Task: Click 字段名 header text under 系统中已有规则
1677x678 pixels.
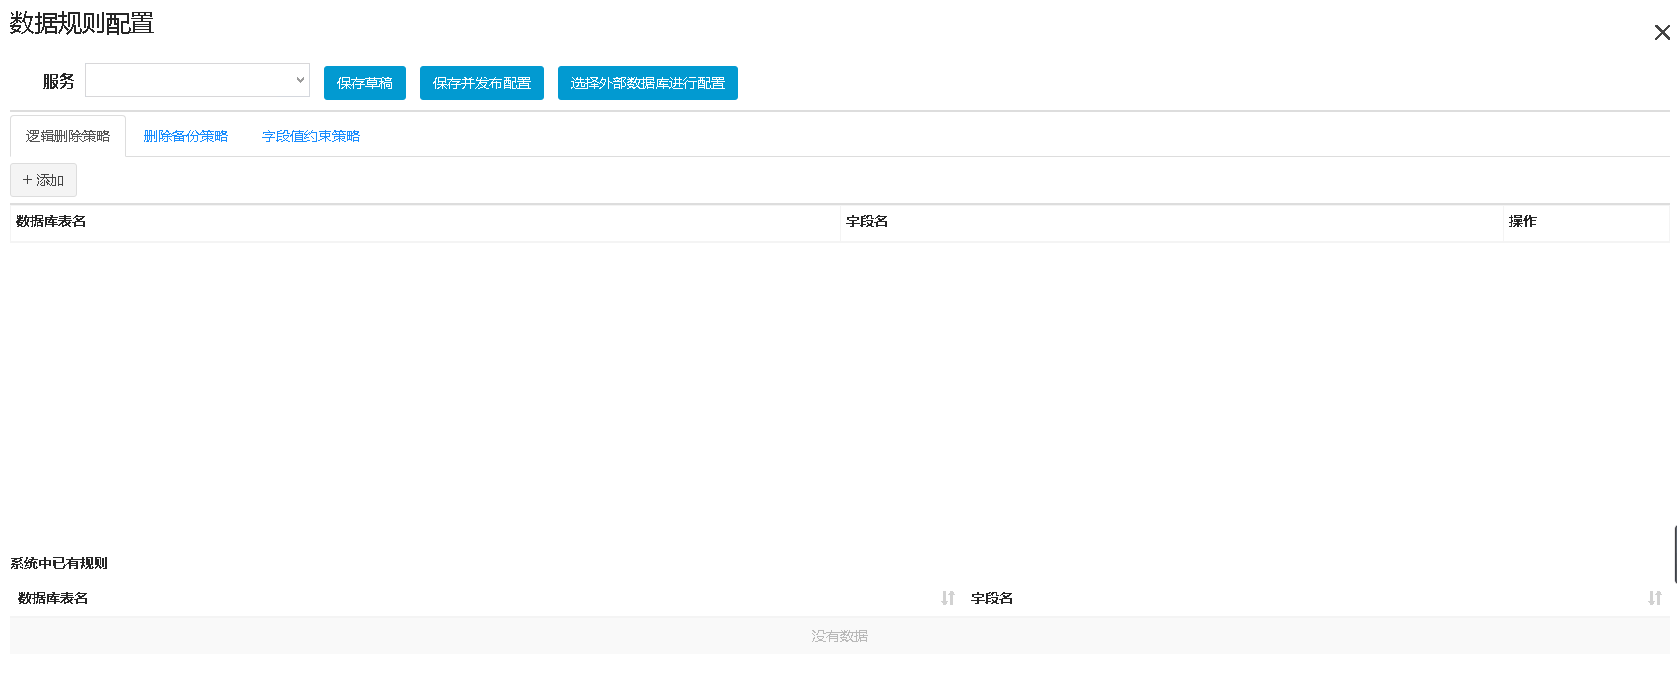Action: pyautogui.click(x=992, y=598)
